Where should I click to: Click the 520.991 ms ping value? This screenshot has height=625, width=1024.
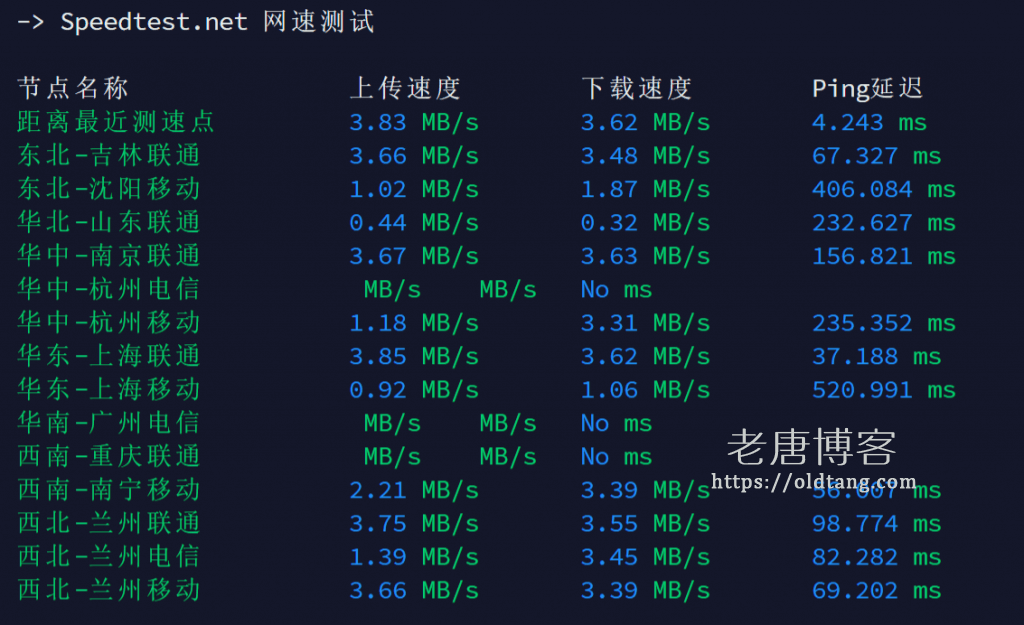[883, 390]
